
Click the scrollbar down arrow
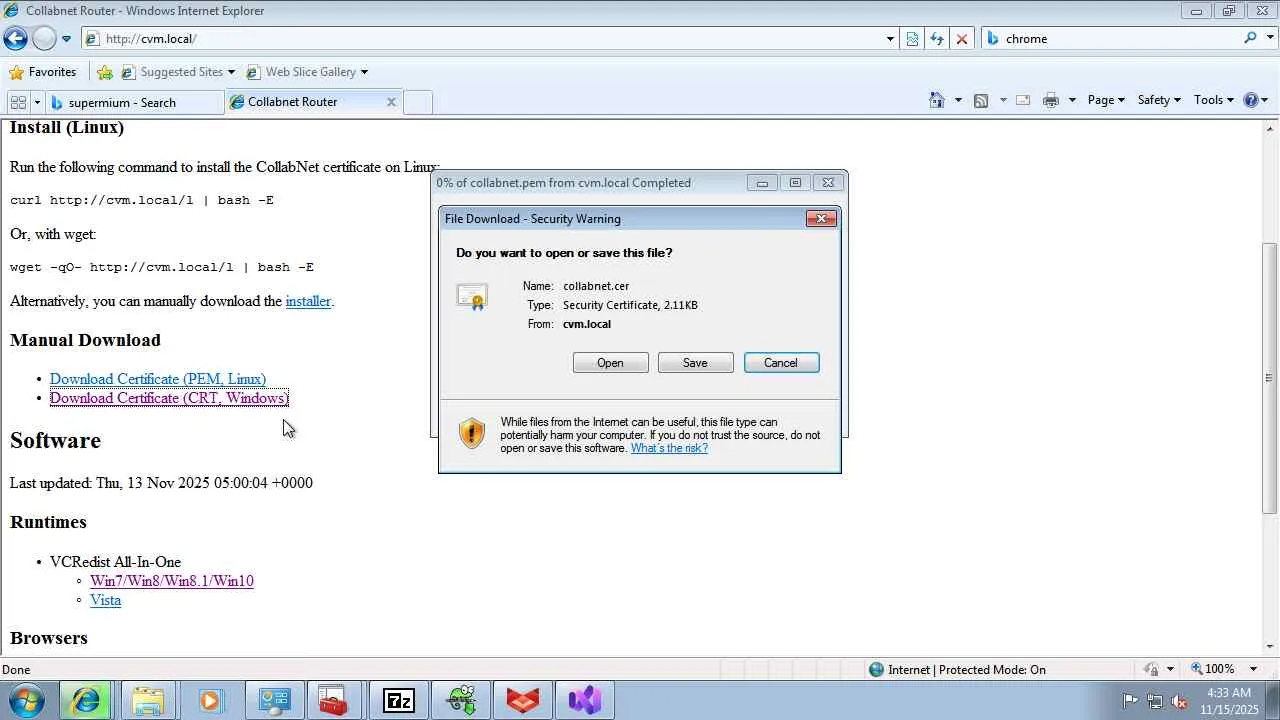pyautogui.click(x=1270, y=647)
